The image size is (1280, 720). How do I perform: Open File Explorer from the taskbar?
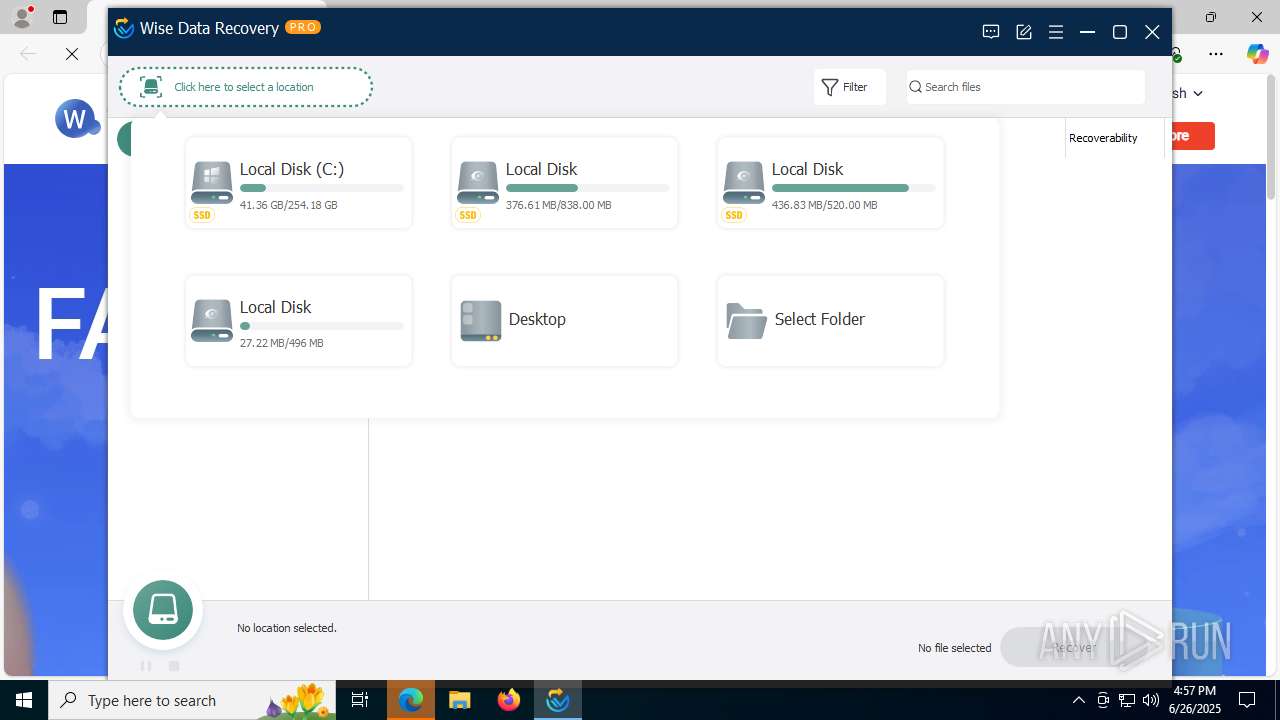click(460, 700)
